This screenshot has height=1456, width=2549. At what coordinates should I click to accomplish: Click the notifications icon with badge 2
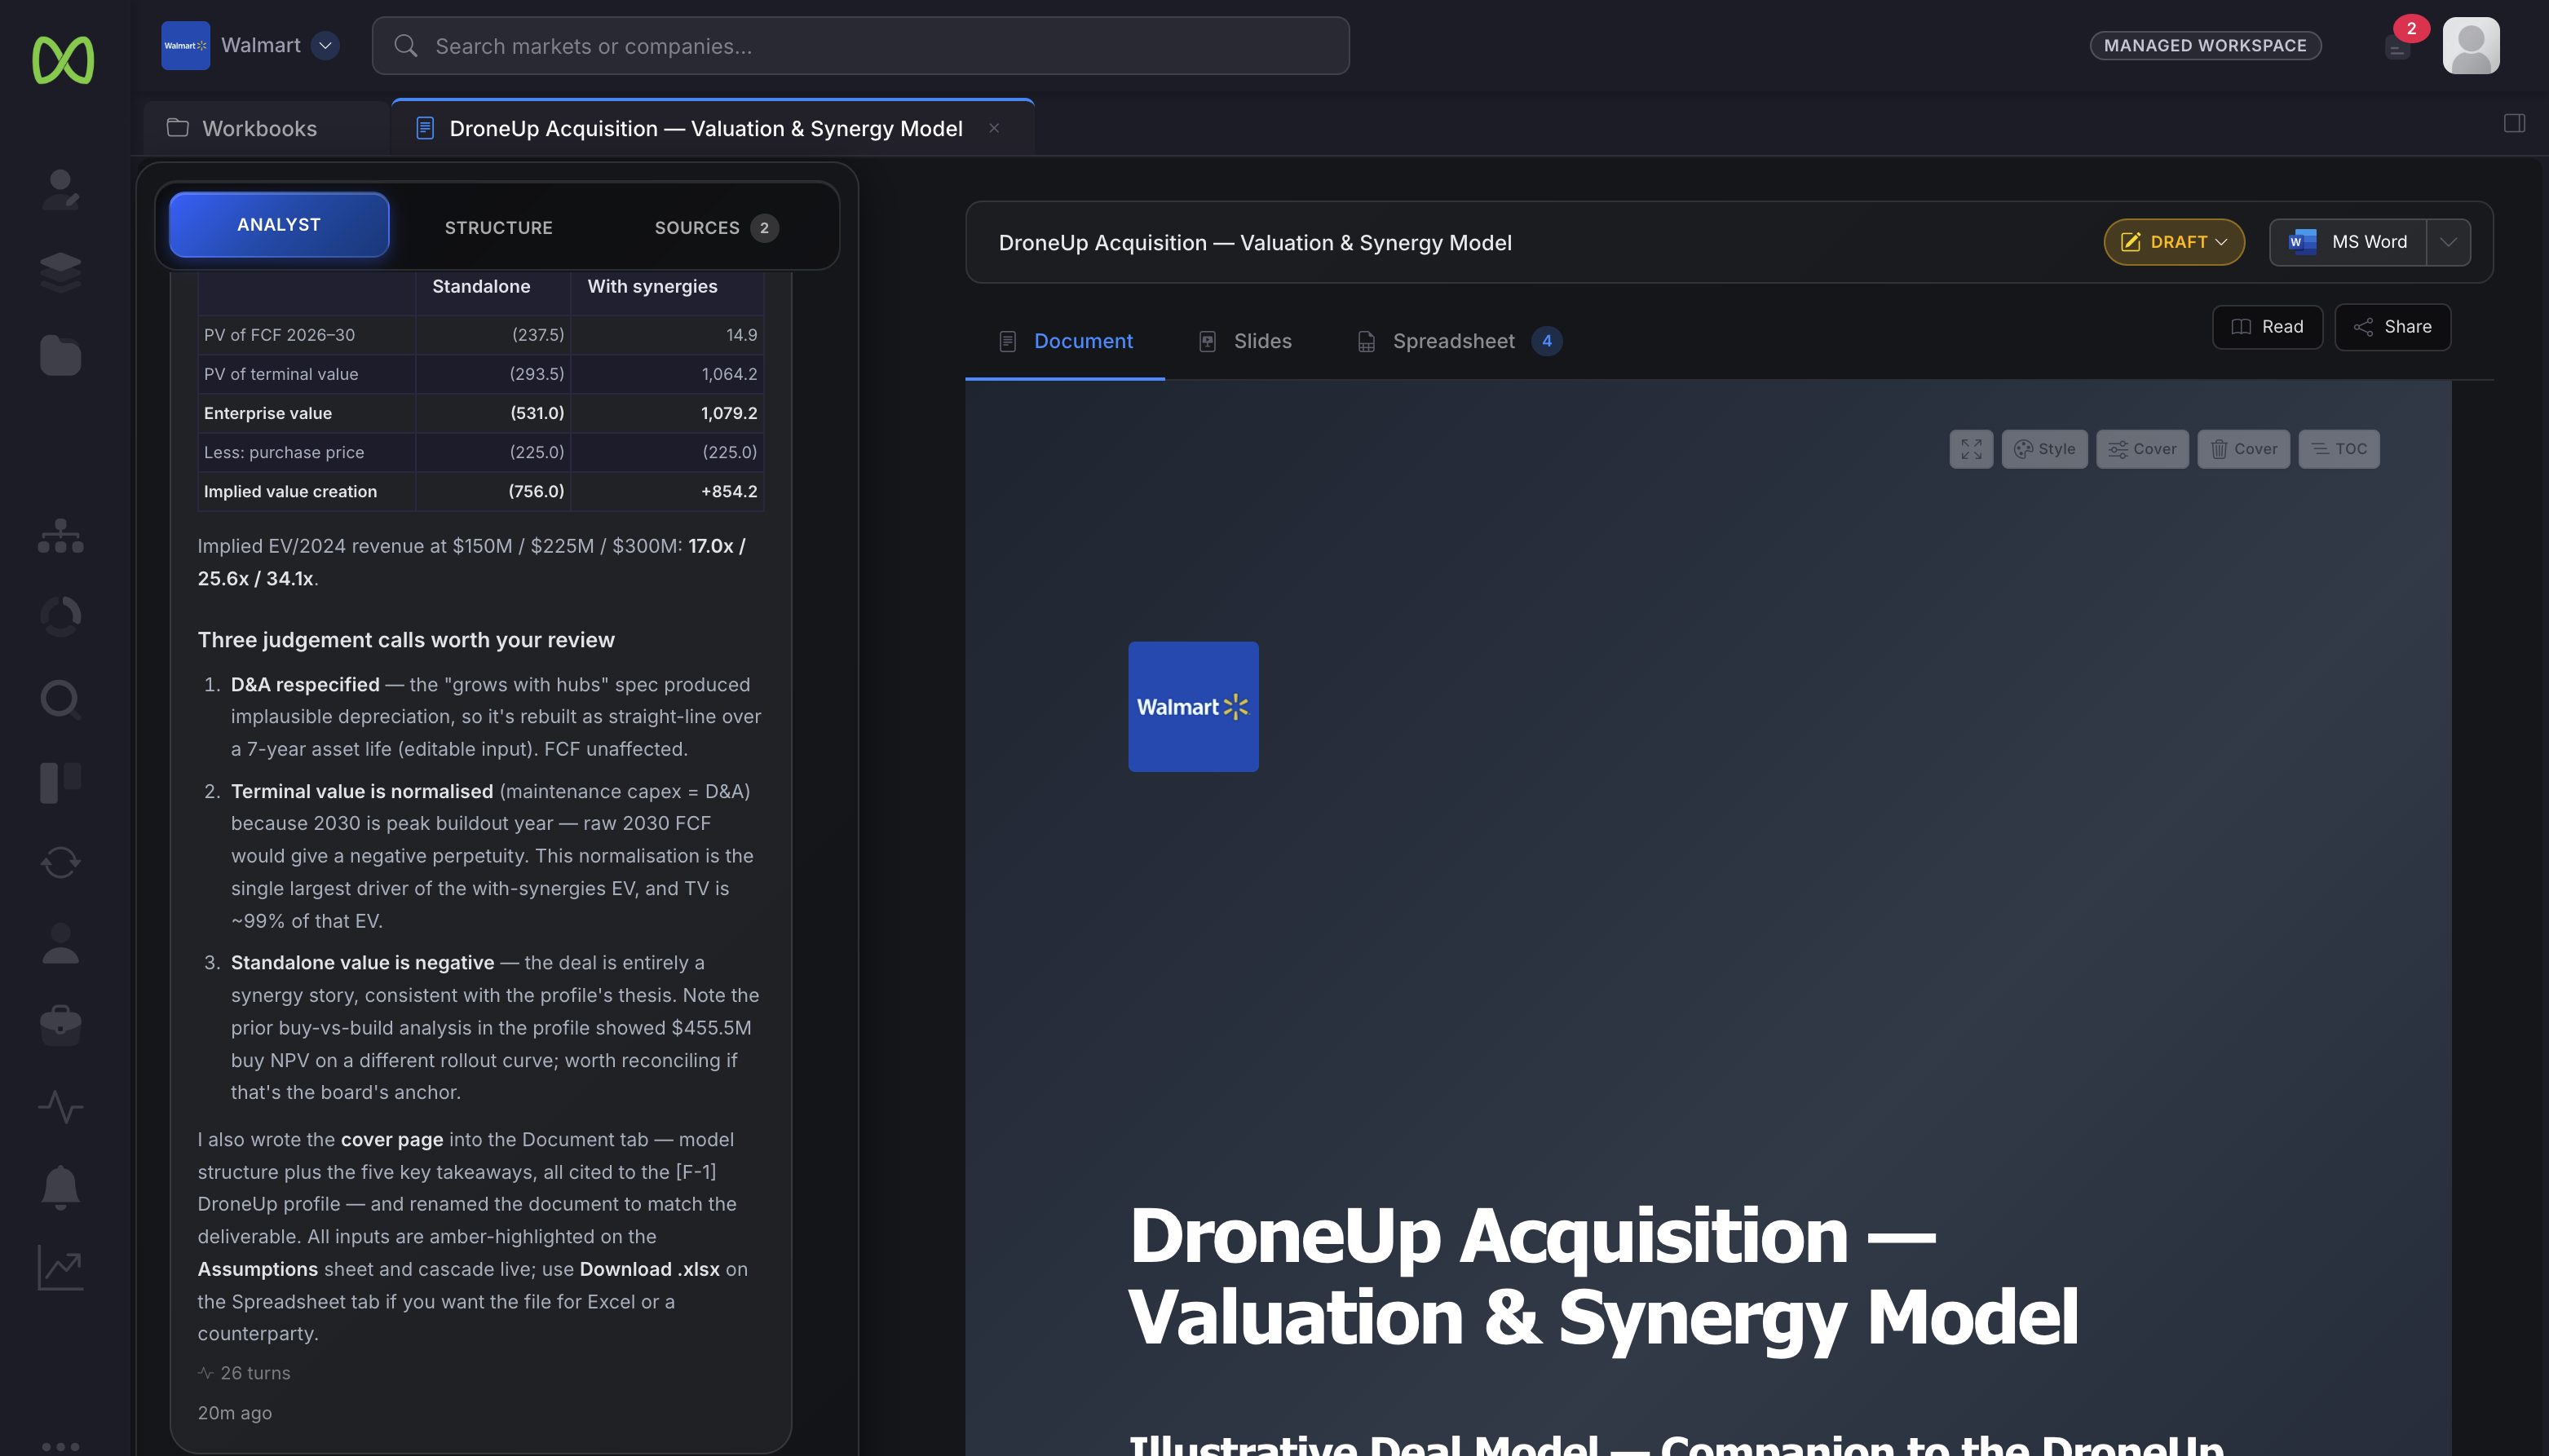point(2398,45)
